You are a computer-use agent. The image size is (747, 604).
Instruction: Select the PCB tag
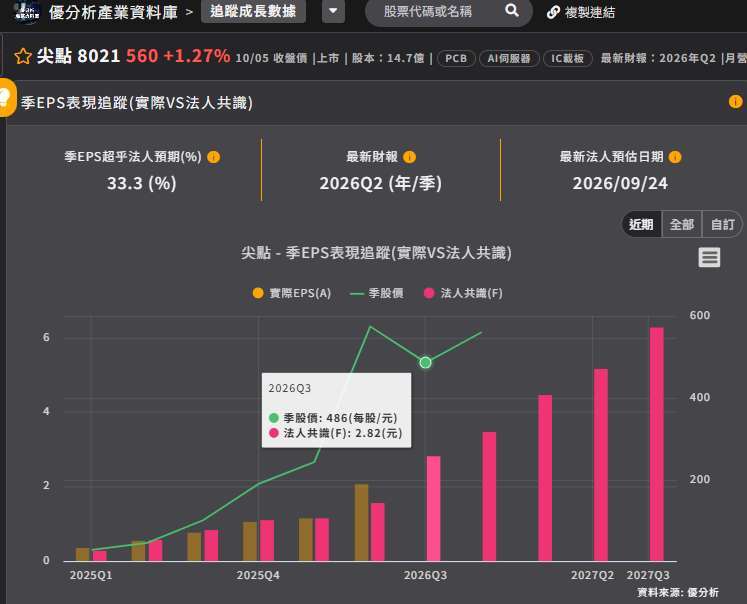(456, 58)
